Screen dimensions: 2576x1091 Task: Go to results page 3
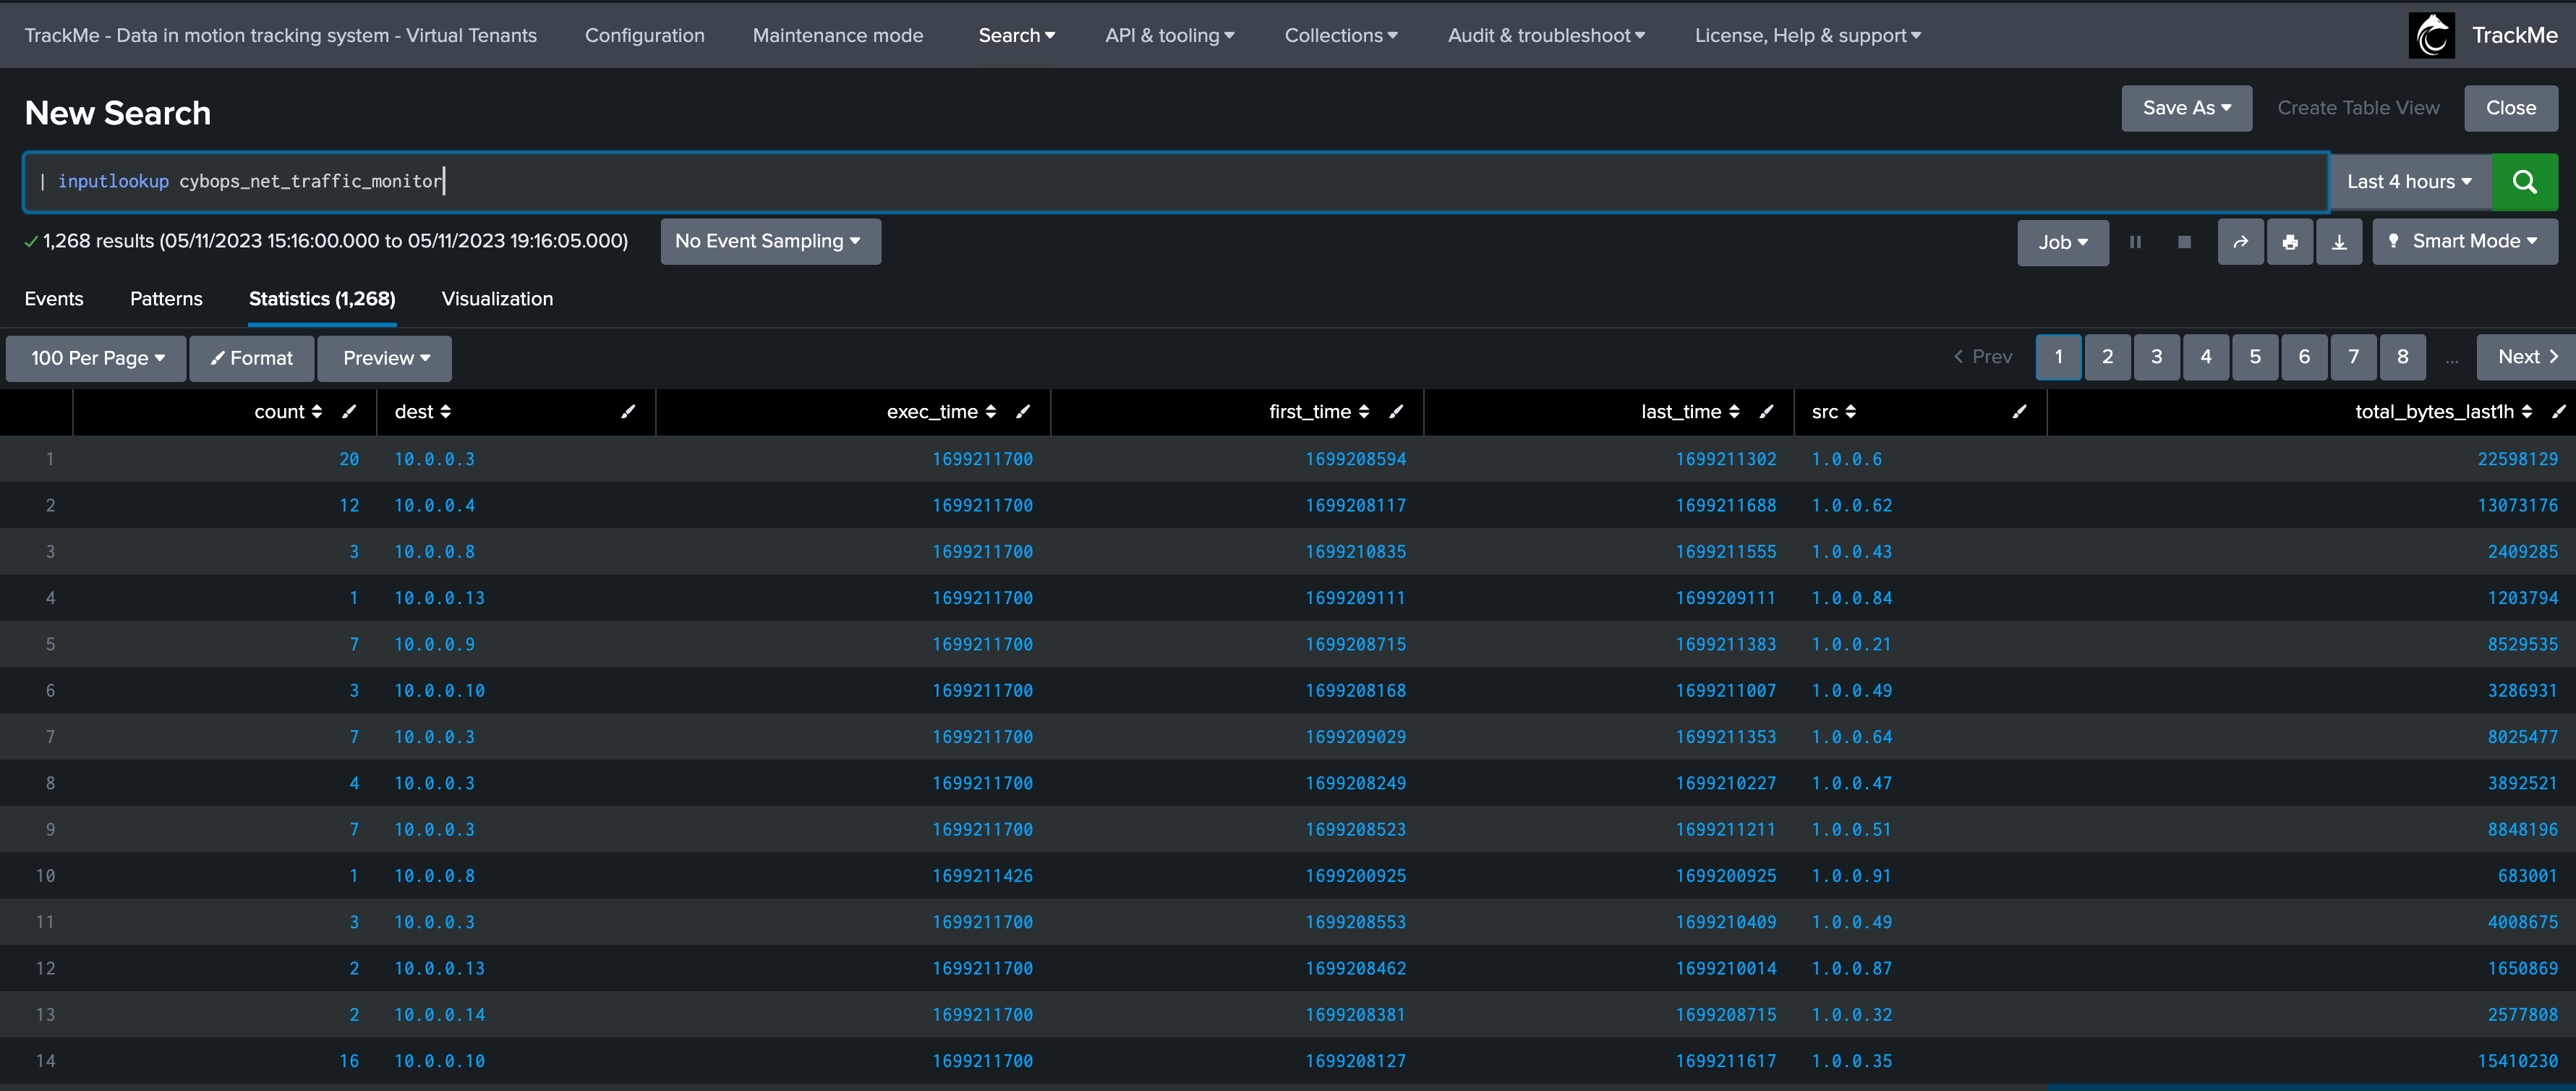click(2156, 357)
